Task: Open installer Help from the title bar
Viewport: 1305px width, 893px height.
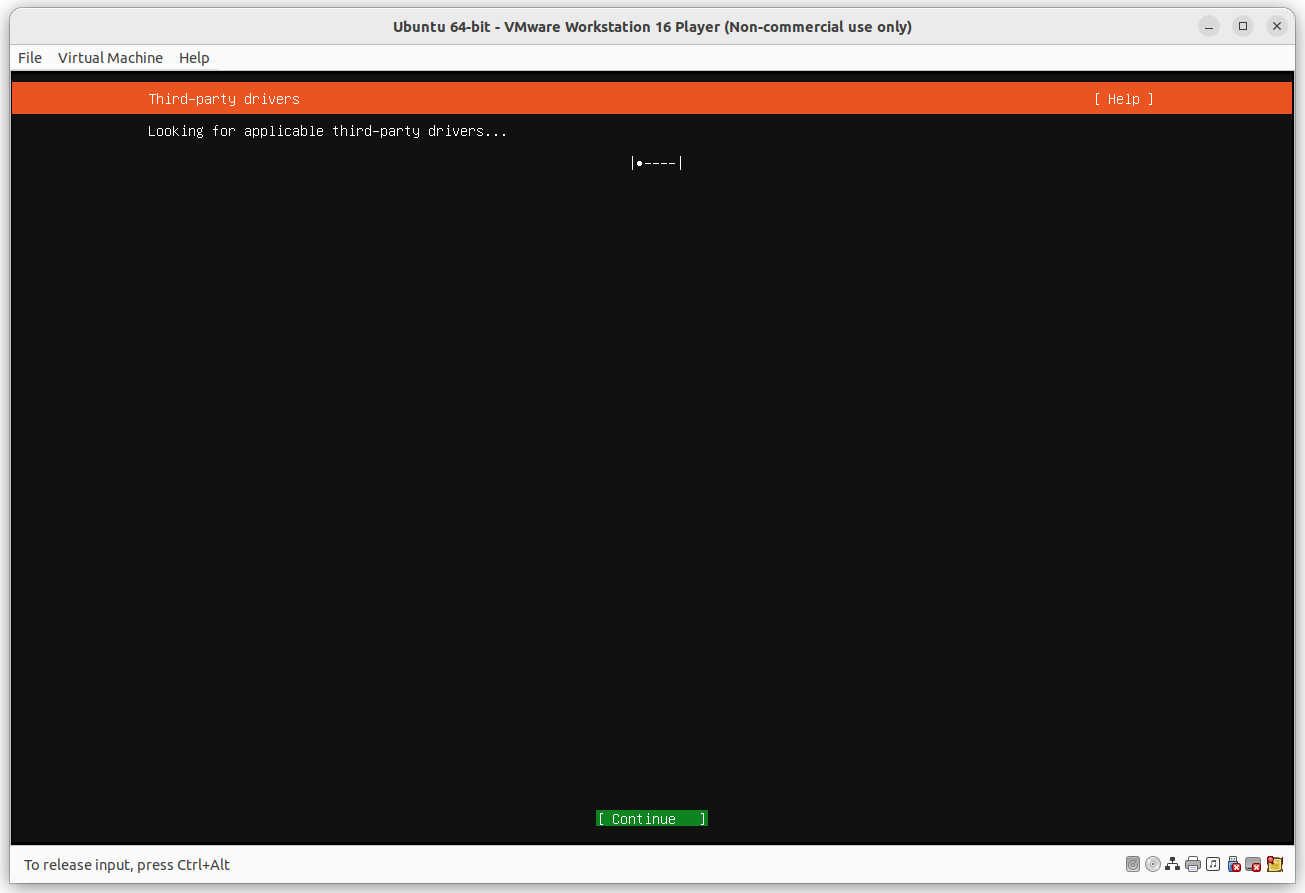Action: pos(1124,98)
